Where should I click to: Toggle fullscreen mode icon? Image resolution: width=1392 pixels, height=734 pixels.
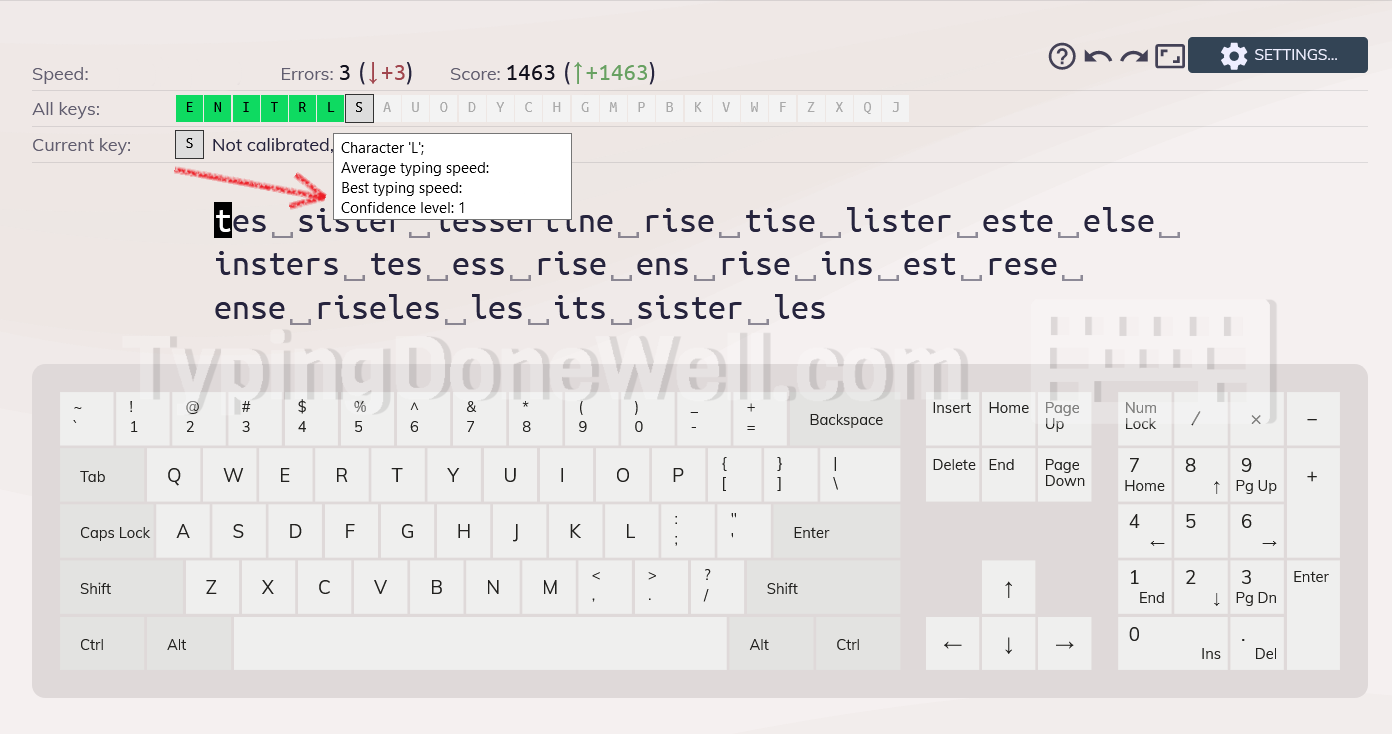coord(1170,56)
